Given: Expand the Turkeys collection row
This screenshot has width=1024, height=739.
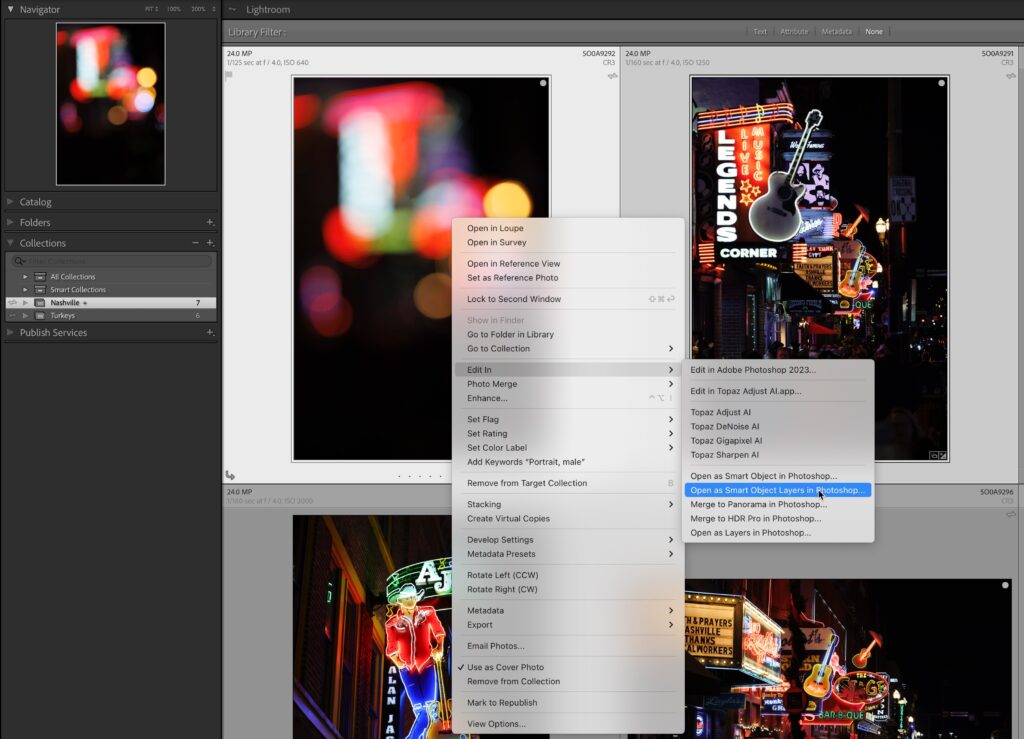Looking at the screenshot, I should [x=25, y=316].
